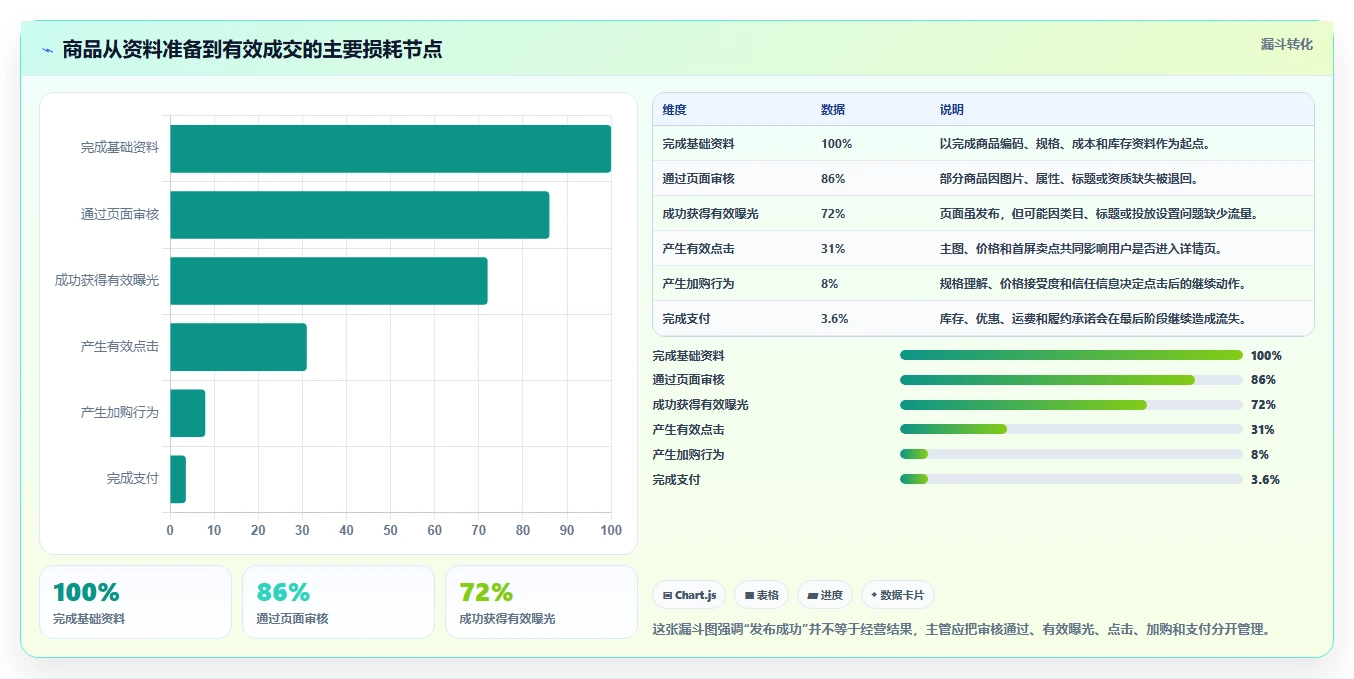
Task: Click the 产生有效点击 label in the progress list
Action: (688, 429)
